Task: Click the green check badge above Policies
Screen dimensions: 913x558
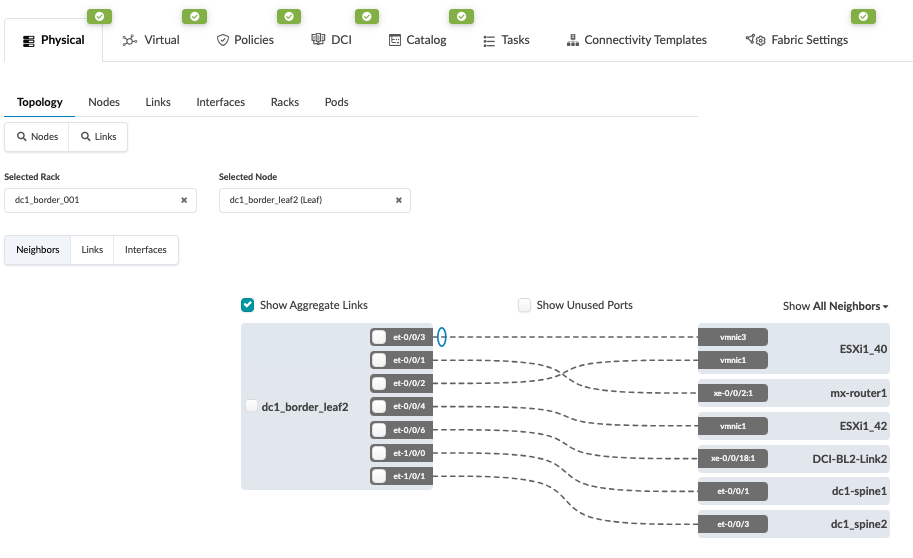Action: point(289,16)
